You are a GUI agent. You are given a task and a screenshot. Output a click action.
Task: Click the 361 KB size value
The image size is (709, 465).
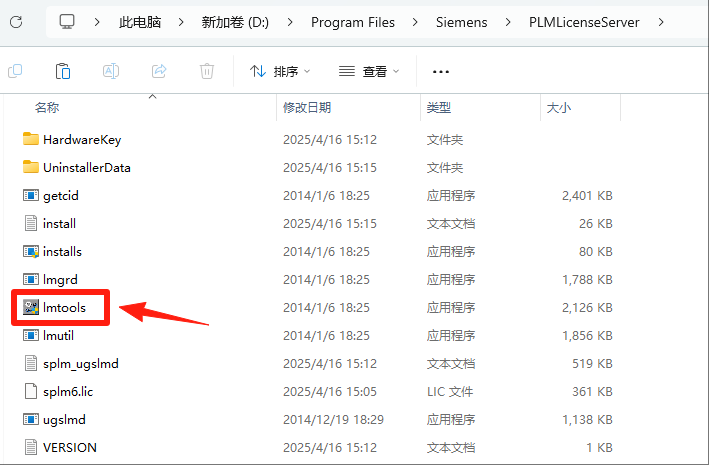click(x=592, y=392)
